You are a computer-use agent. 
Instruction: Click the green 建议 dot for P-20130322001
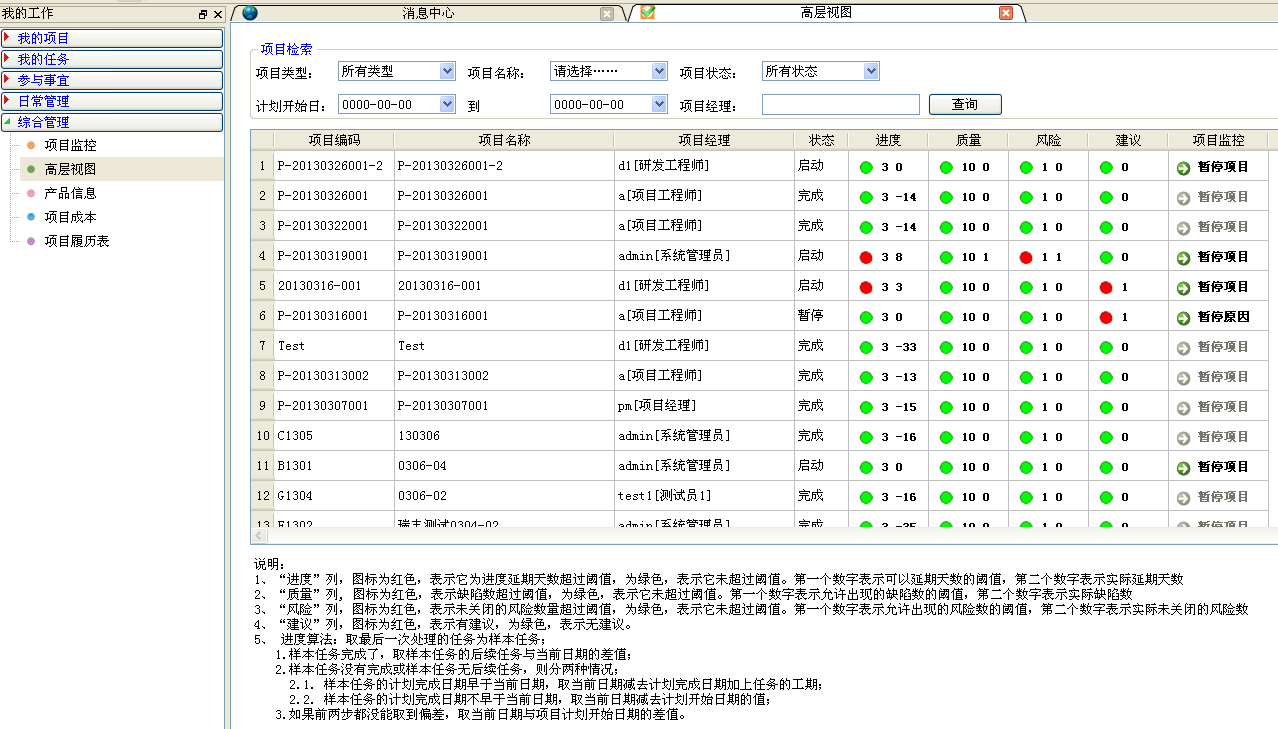pyautogui.click(x=1106, y=227)
